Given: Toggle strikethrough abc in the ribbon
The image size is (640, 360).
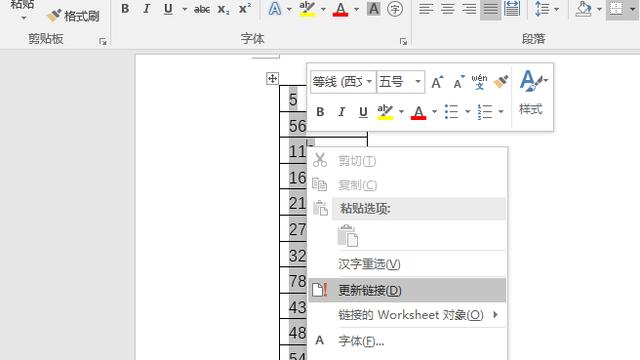Looking at the screenshot, I should coord(202,9).
